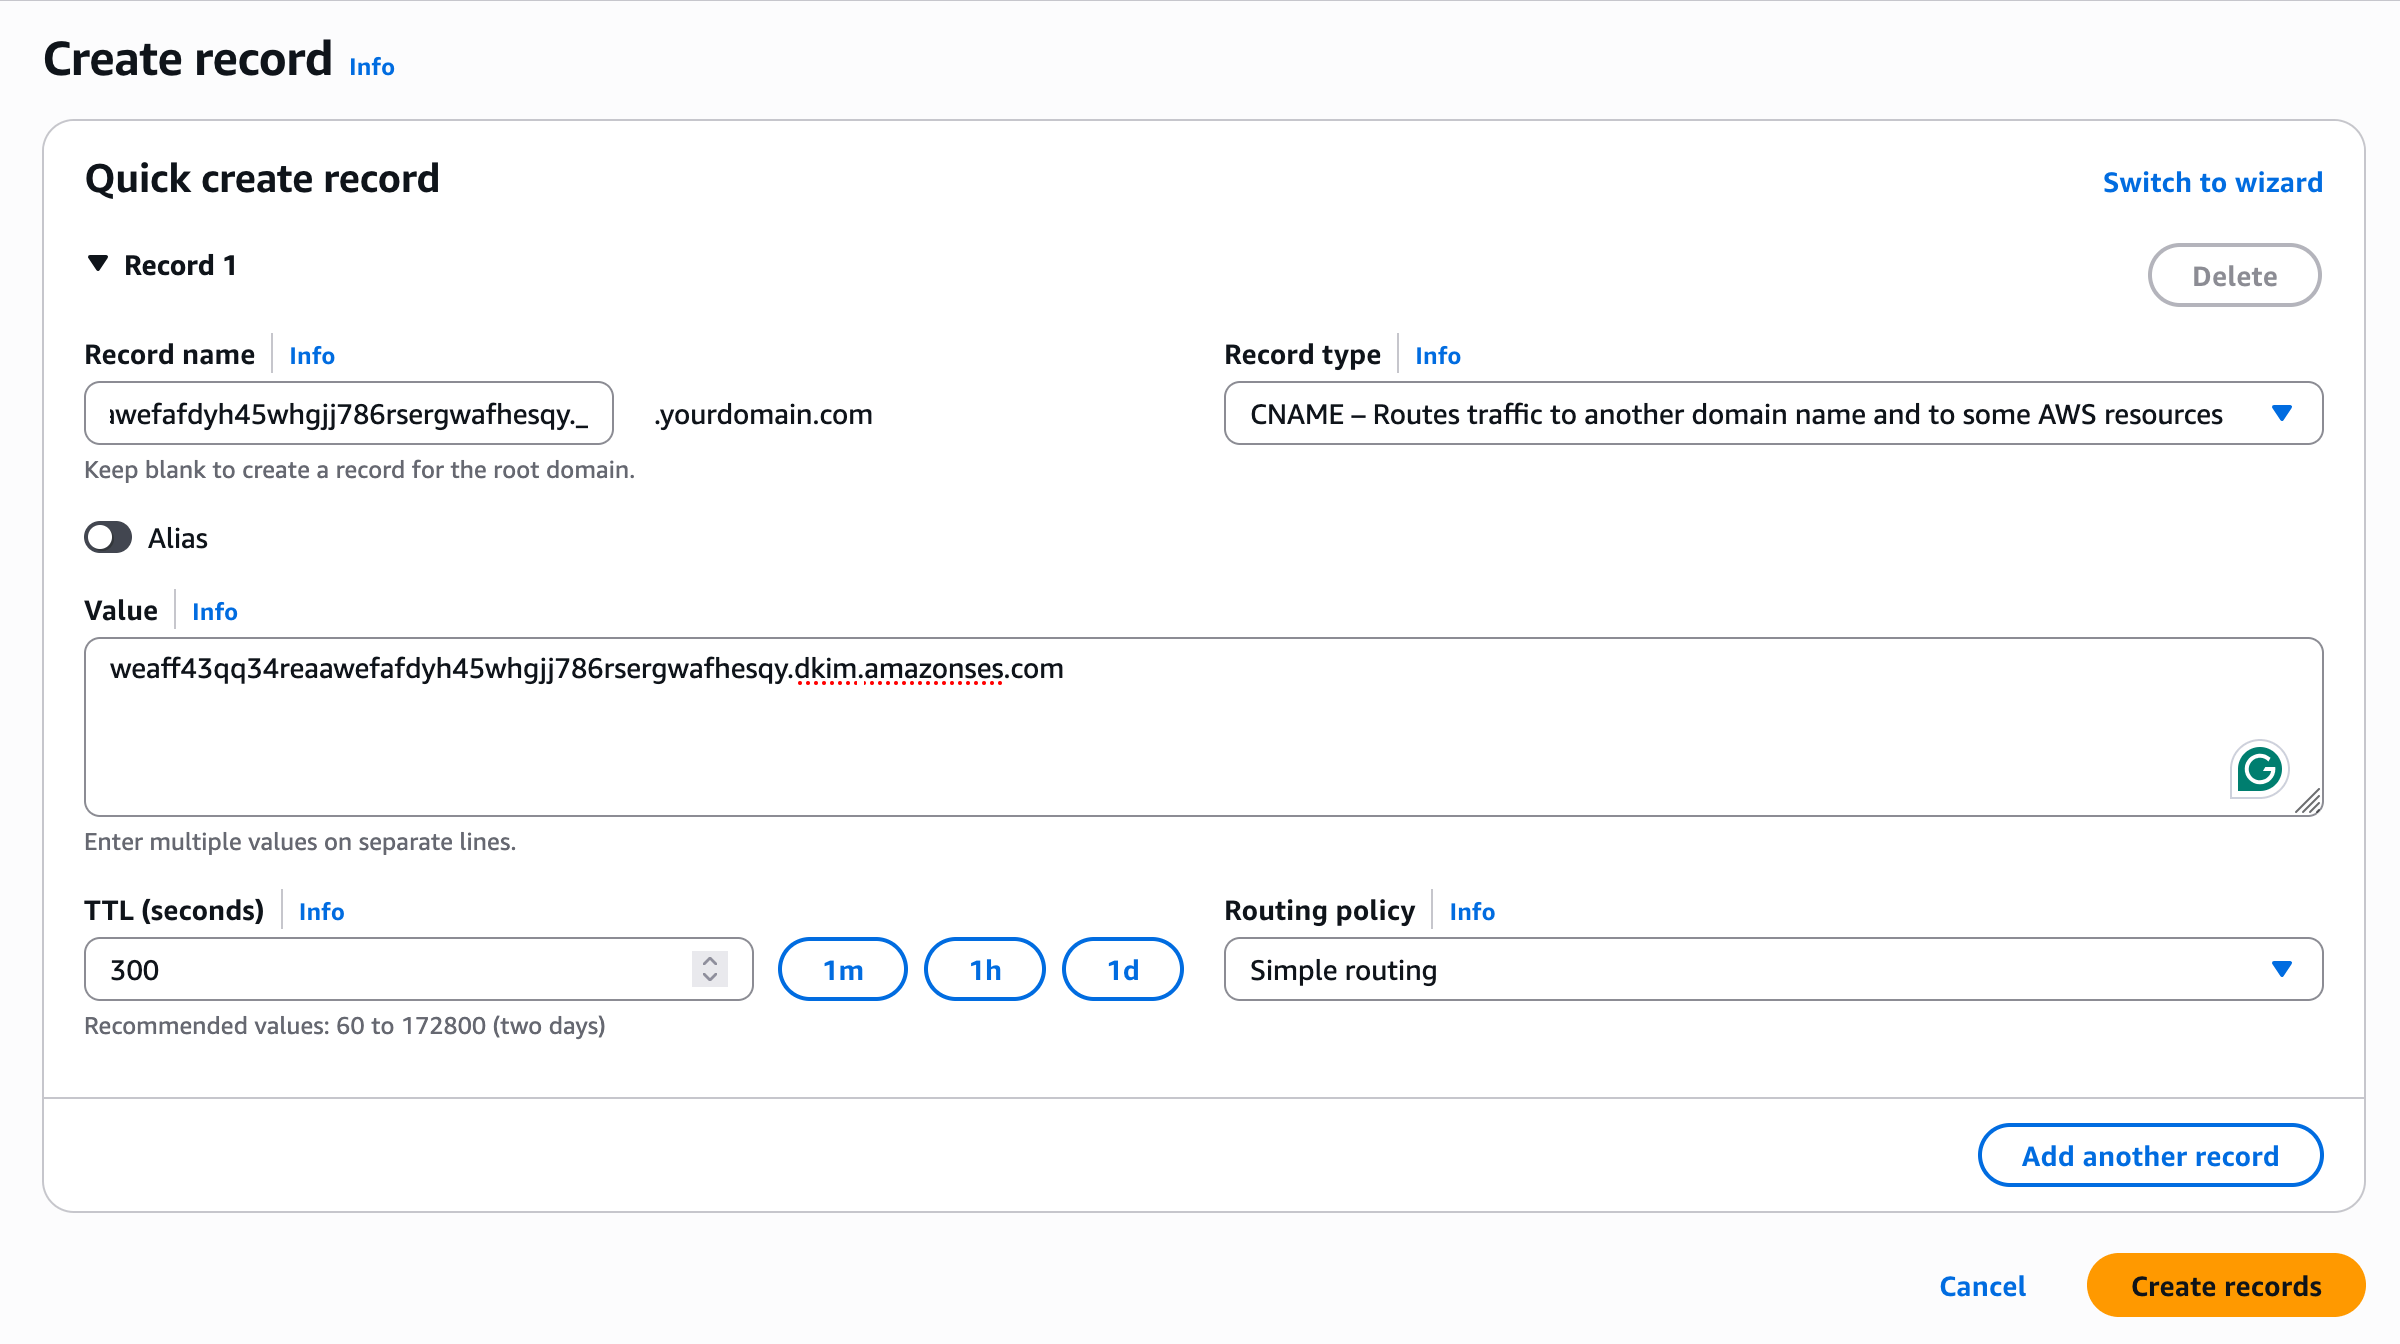This screenshot has width=2400, height=1344.
Task: Click in the Record name field
Action: coord(348,414)
